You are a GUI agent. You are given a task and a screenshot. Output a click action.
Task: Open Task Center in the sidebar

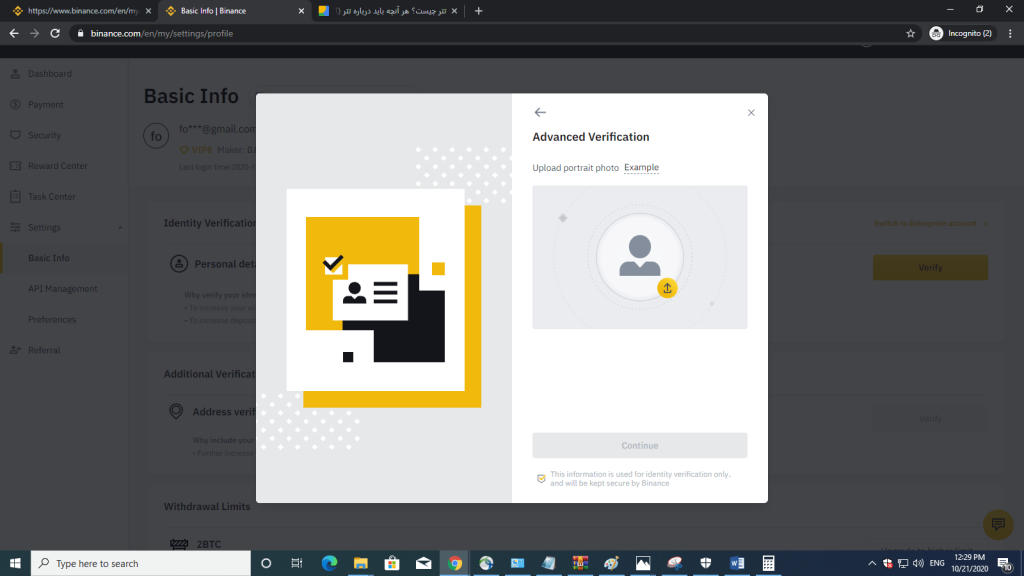pyautogui.click(x=52, y=197)
